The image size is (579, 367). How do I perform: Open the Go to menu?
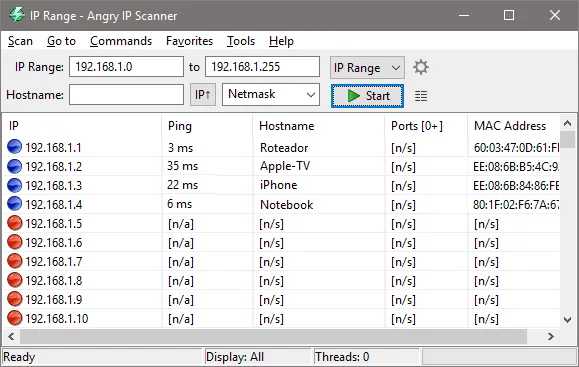[61, 41]
